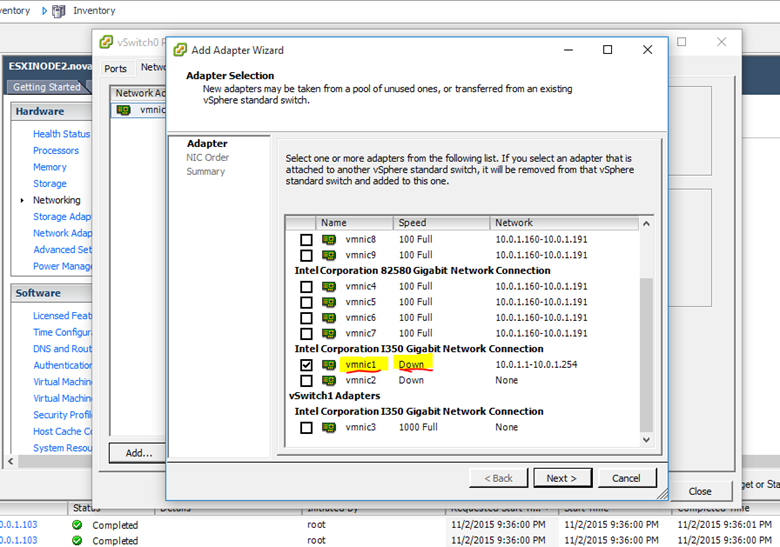This screenshot has height=547, width=780.
Task: Open the Storage Adapters link
Action: [62, 217]
